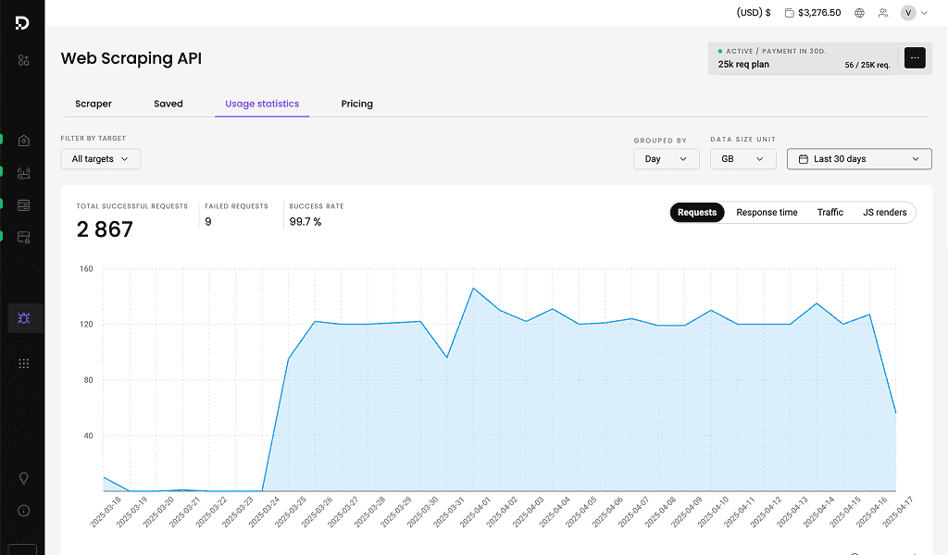948x555 pixels.
Task: Switch chart to Response time view
Action: (x=767, y=212)
